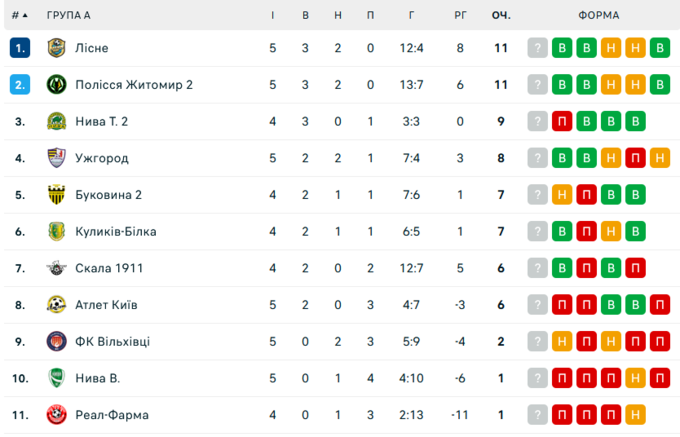Open the Нива Т. 2 club logo
This screenshot has height=437, width=680.
pyautogui.click(x=56, y=121)
